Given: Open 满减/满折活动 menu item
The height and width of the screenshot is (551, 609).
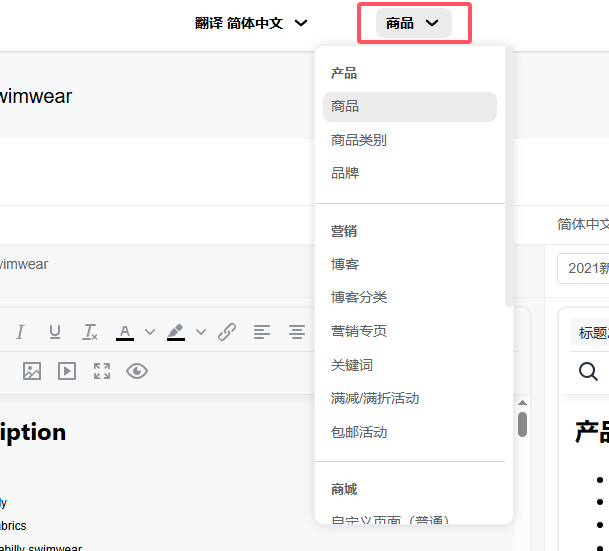Looking at the screenshot, I should point(375,398).
